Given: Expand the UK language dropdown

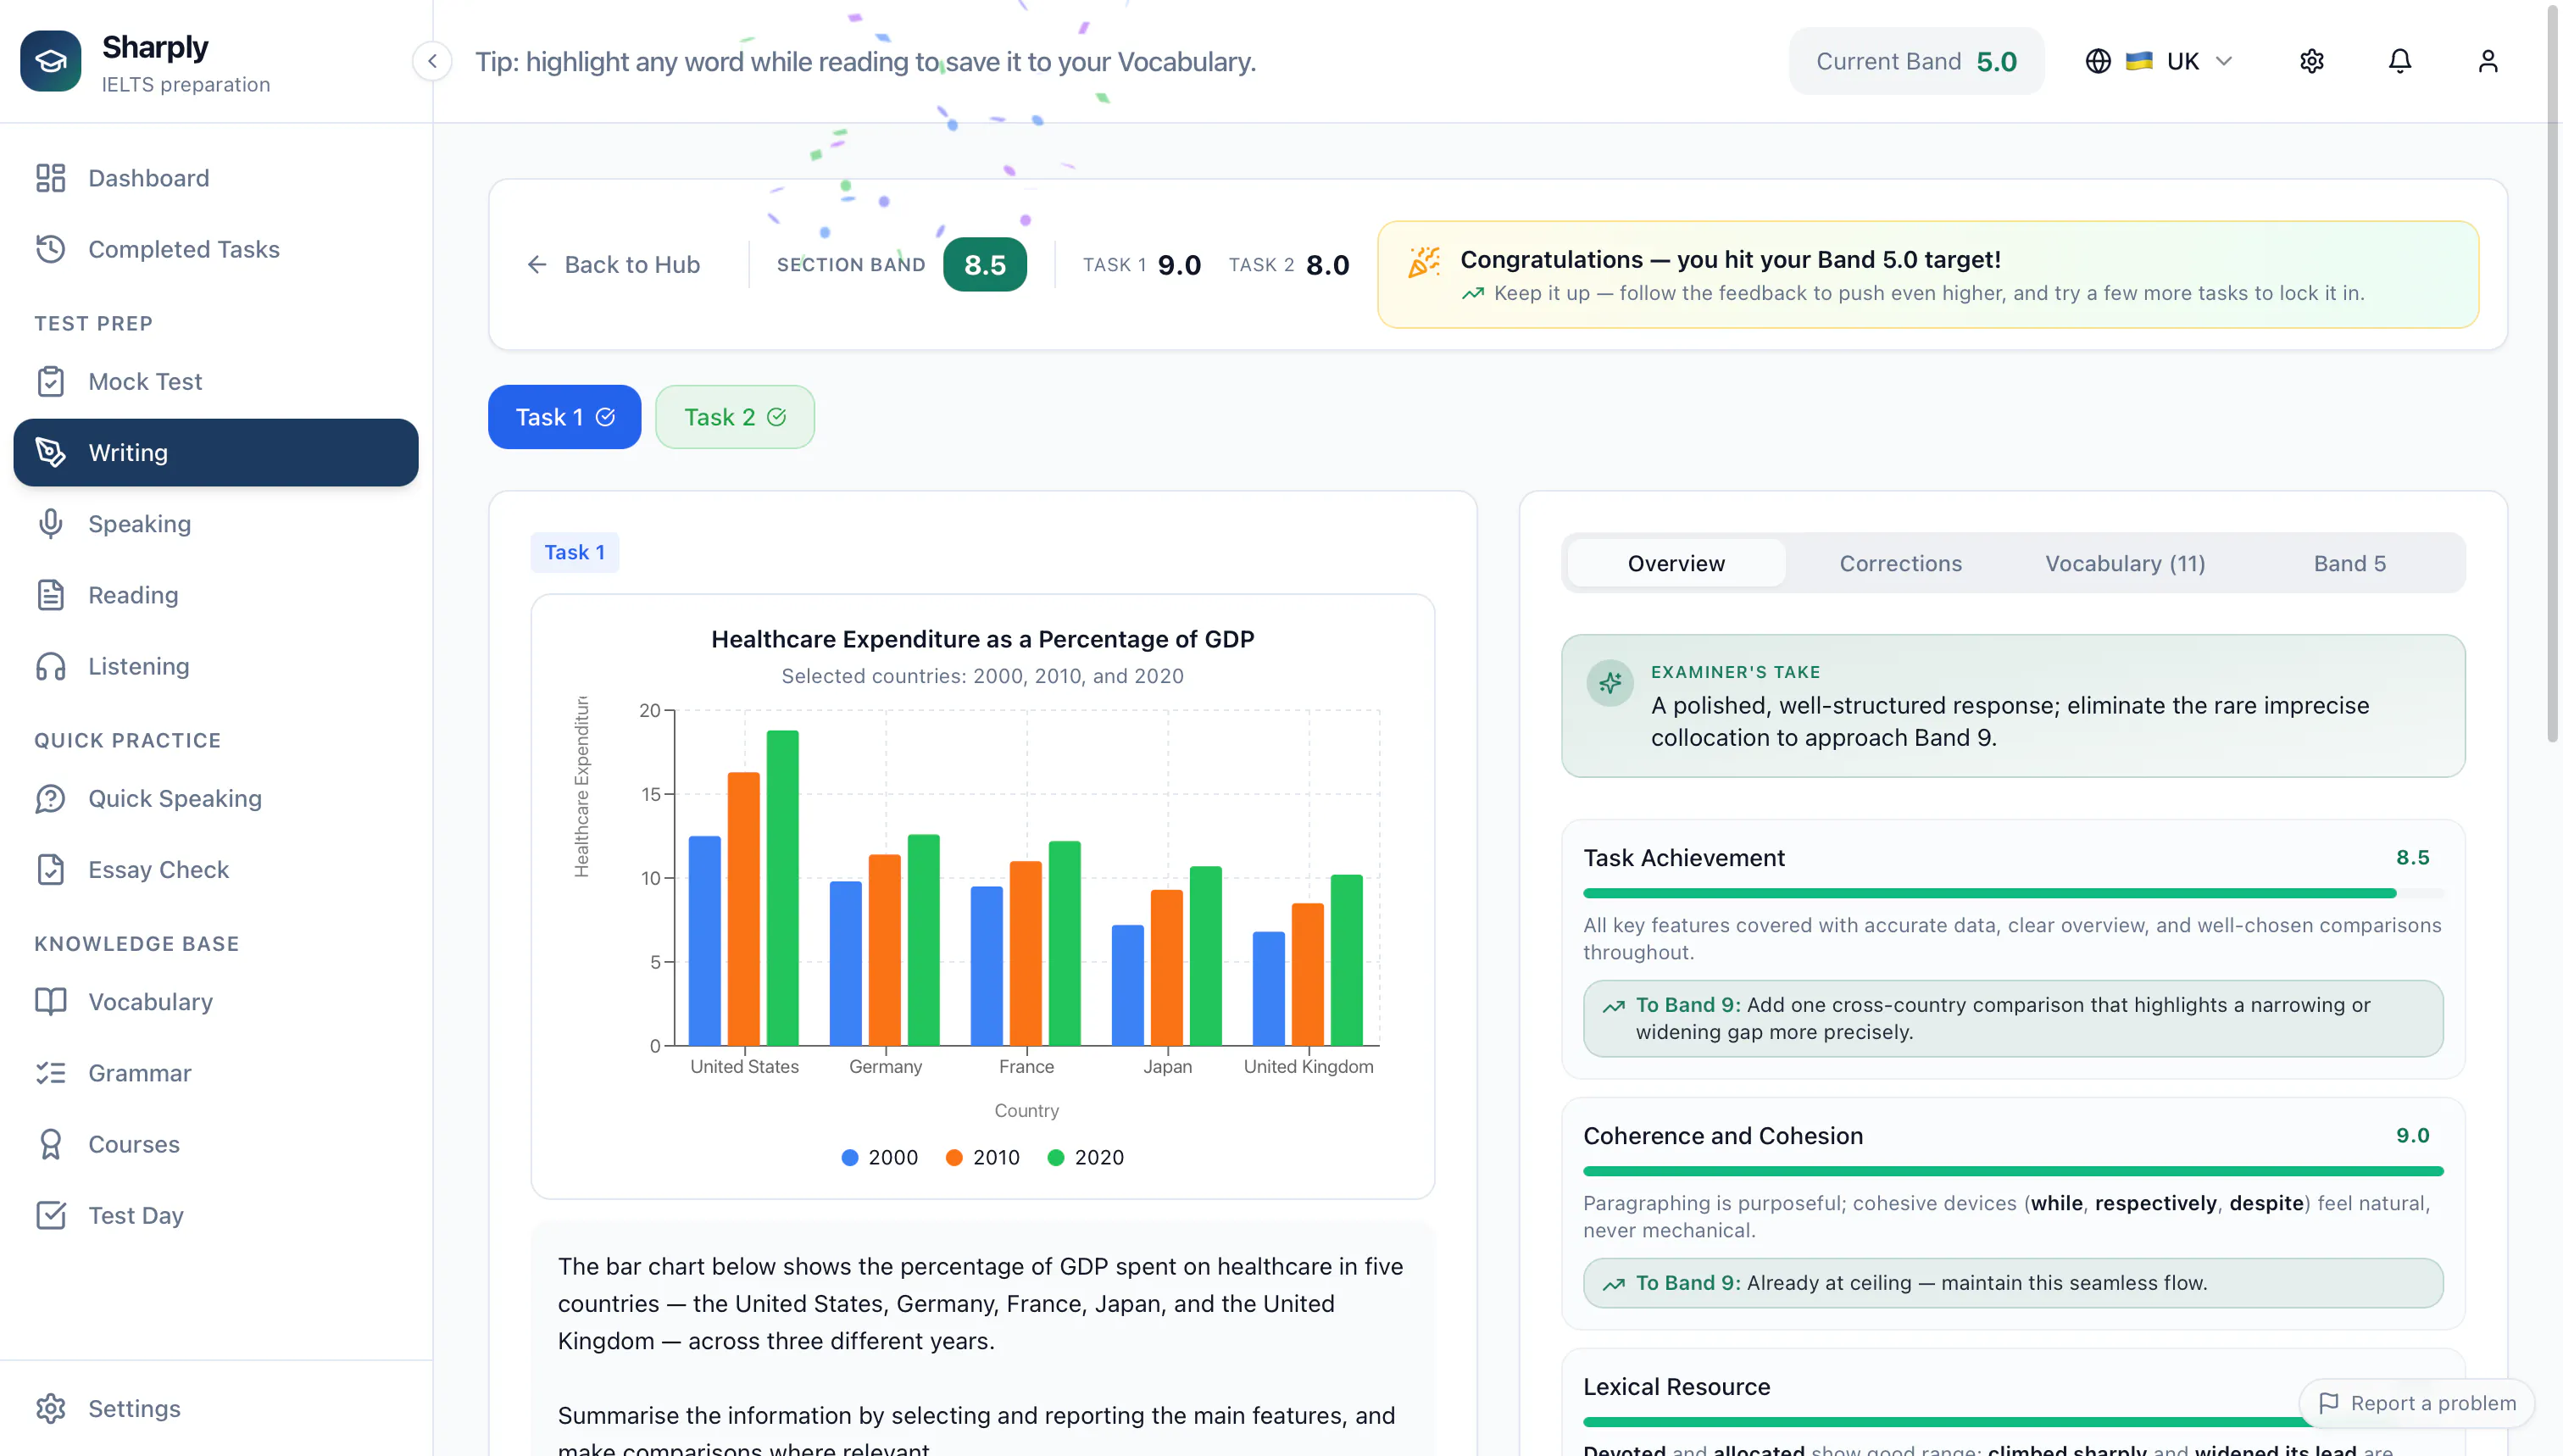Looking at the screenshot, I should pyautogui.click(x=2160, y=61).
